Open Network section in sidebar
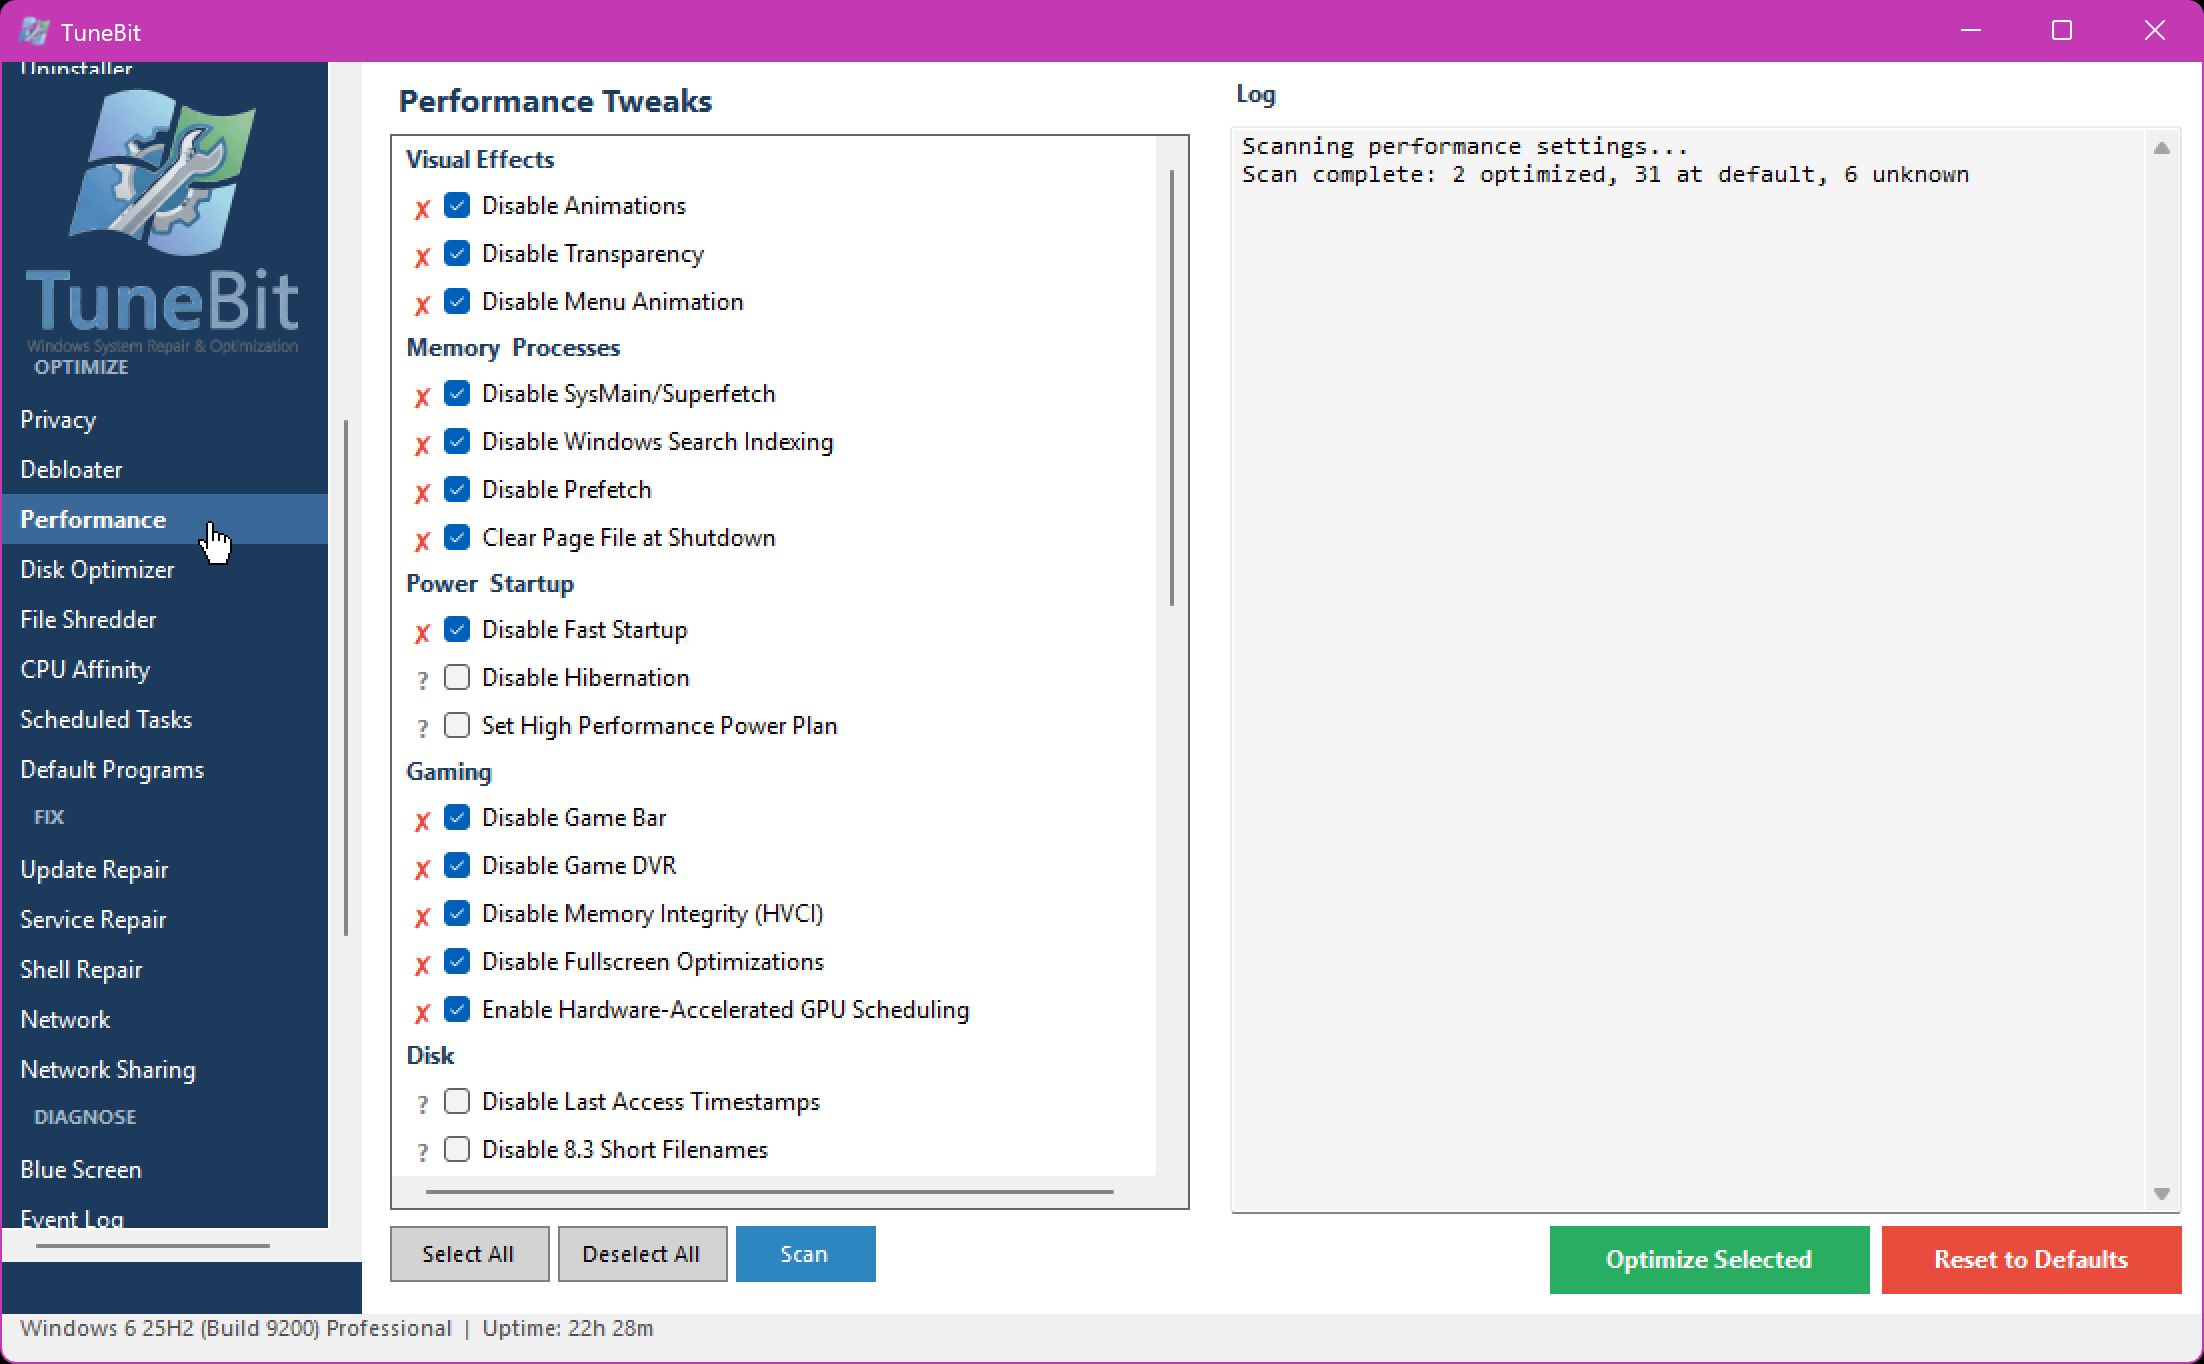Screen dimensions: 2204x1364 point(165,1019)
